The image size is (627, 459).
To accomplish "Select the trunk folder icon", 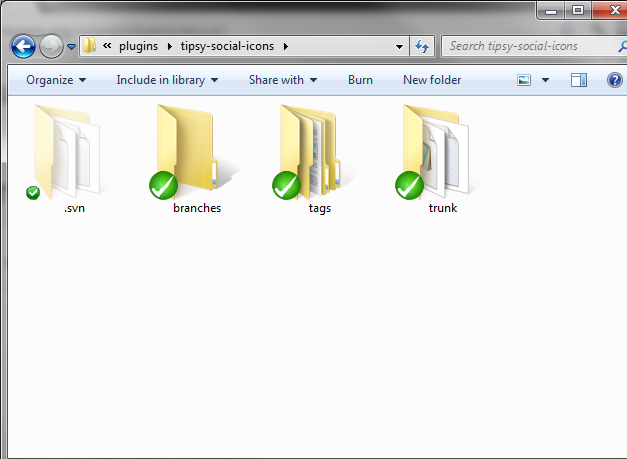I will (437, 152).
